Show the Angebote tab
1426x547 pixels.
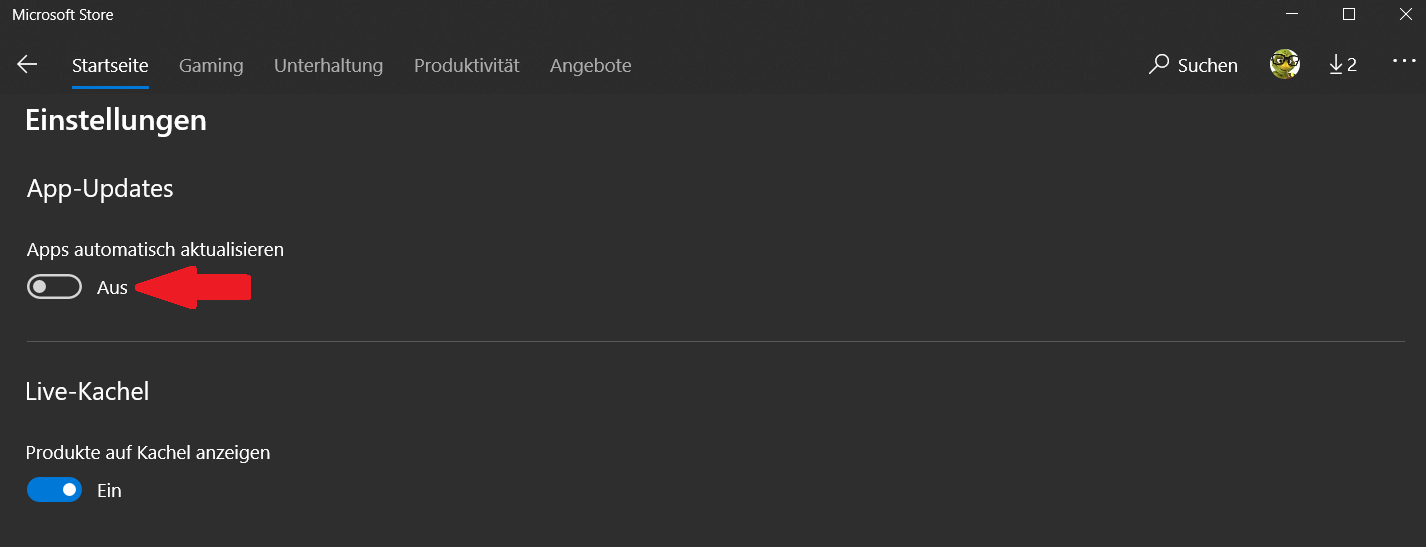pyautogui.click(x=591, y=66)
